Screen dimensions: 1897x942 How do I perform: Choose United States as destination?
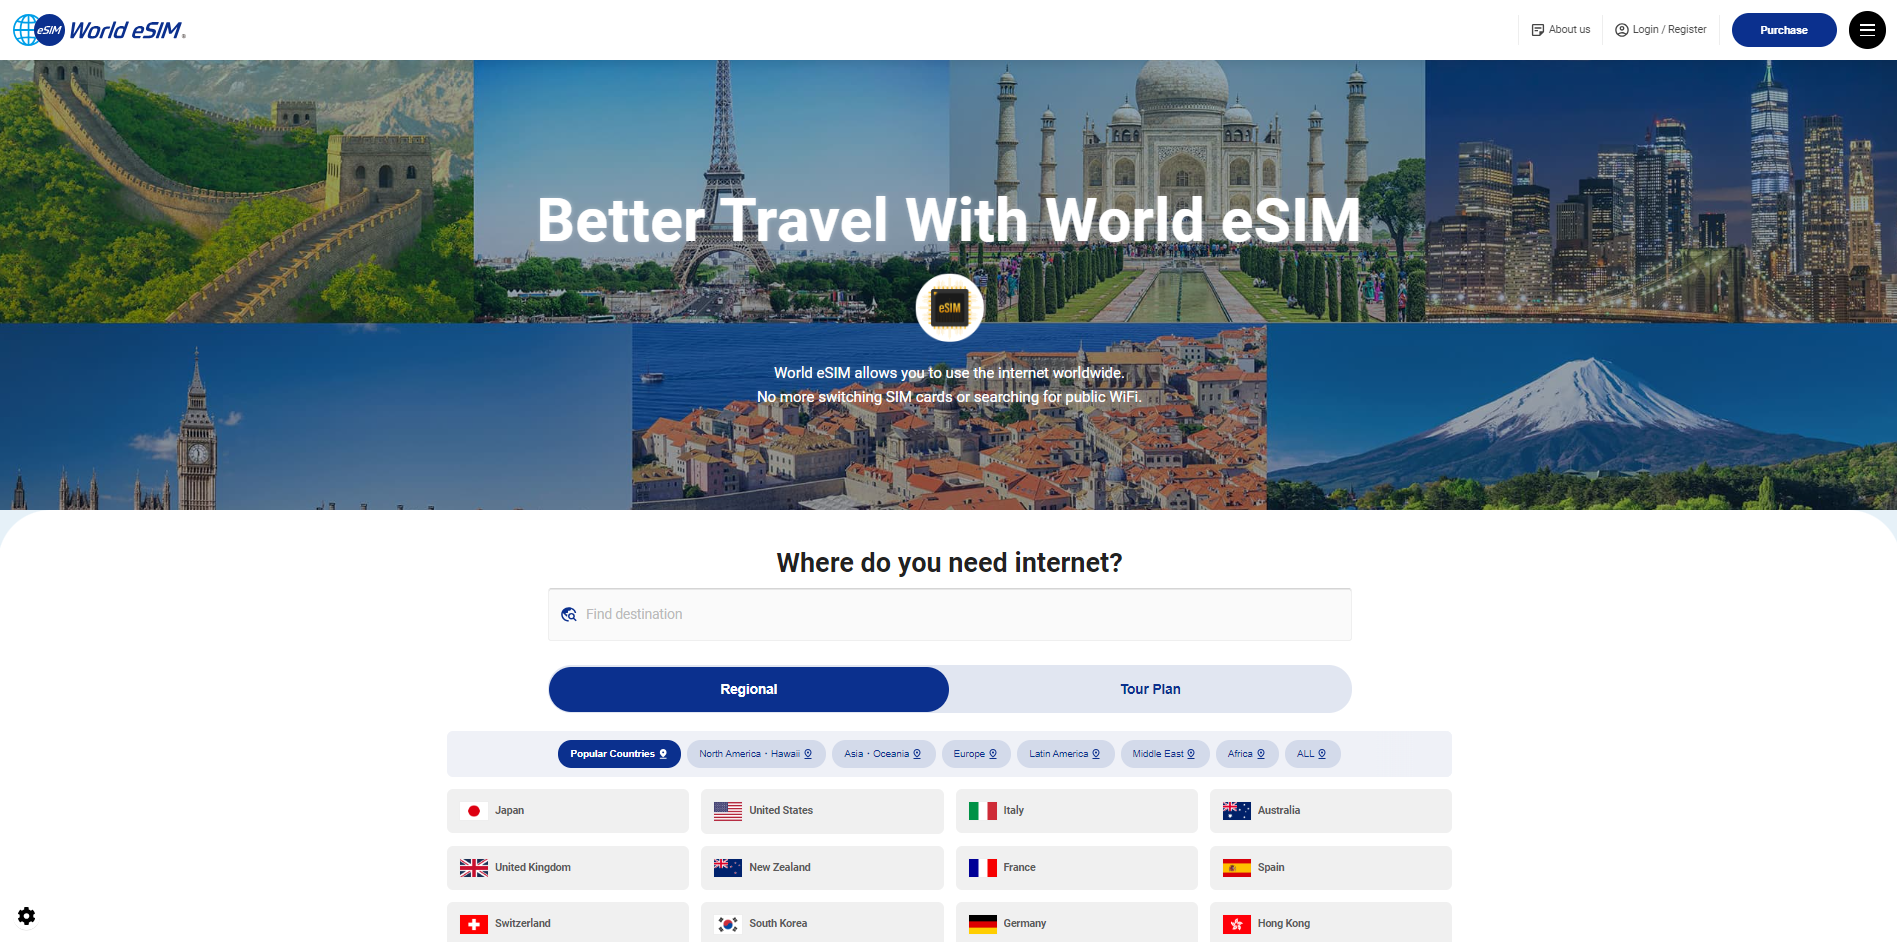[822, 811]
